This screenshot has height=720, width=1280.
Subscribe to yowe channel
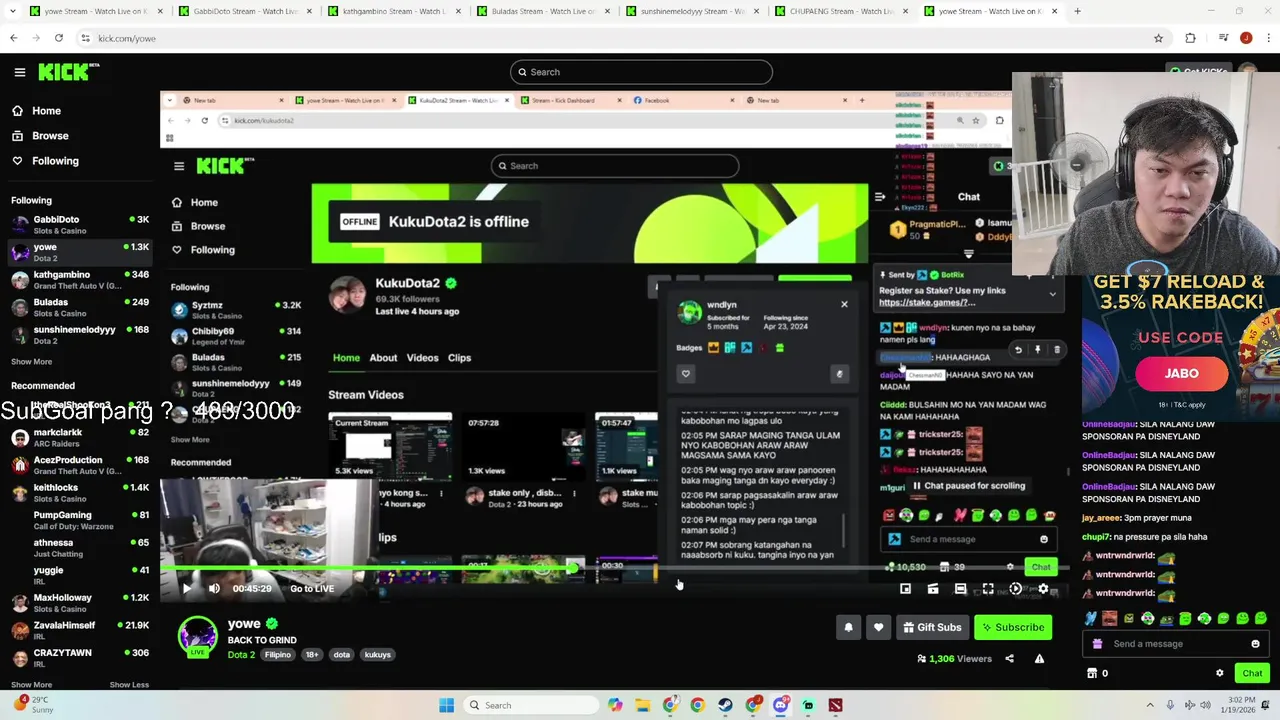point(1013,627)
